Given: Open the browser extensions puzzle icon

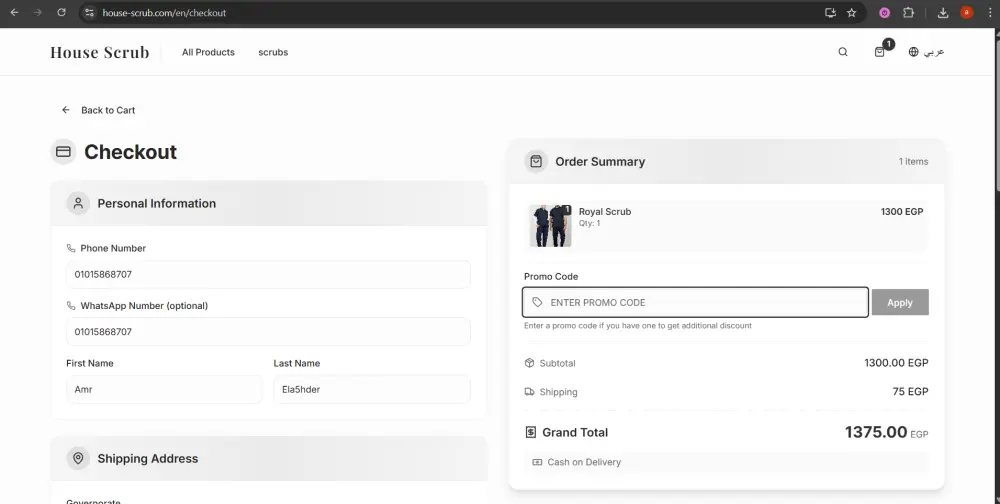Looking at the screenshot, I should coord(908,12).
